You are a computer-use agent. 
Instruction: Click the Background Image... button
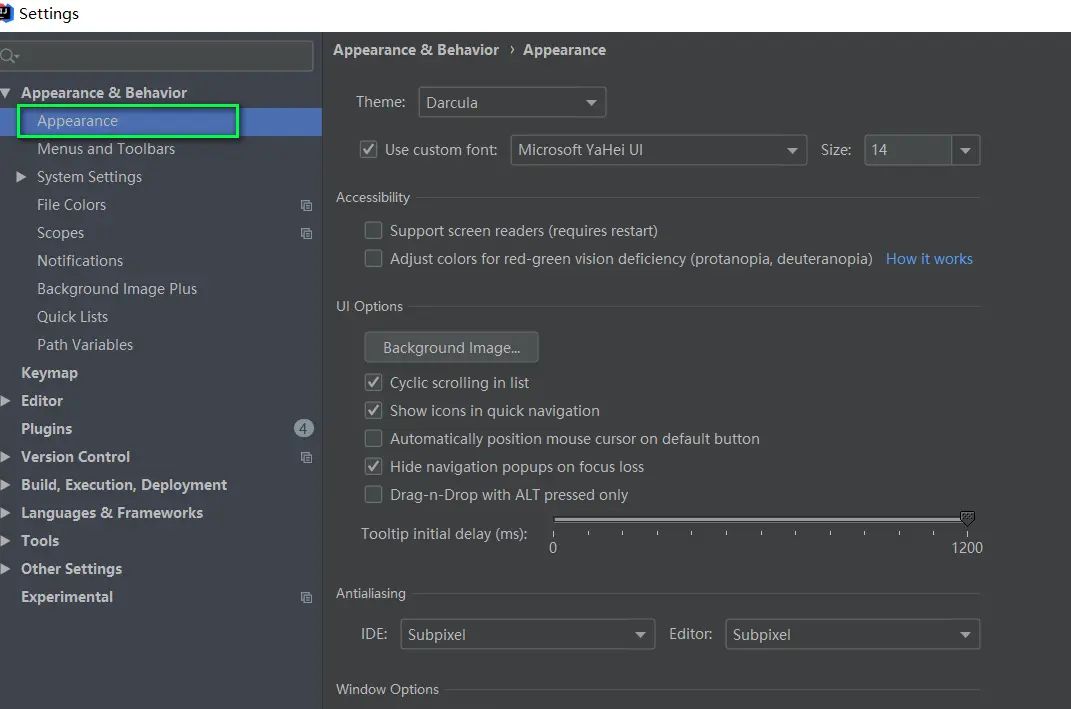(x=451, y=347)
